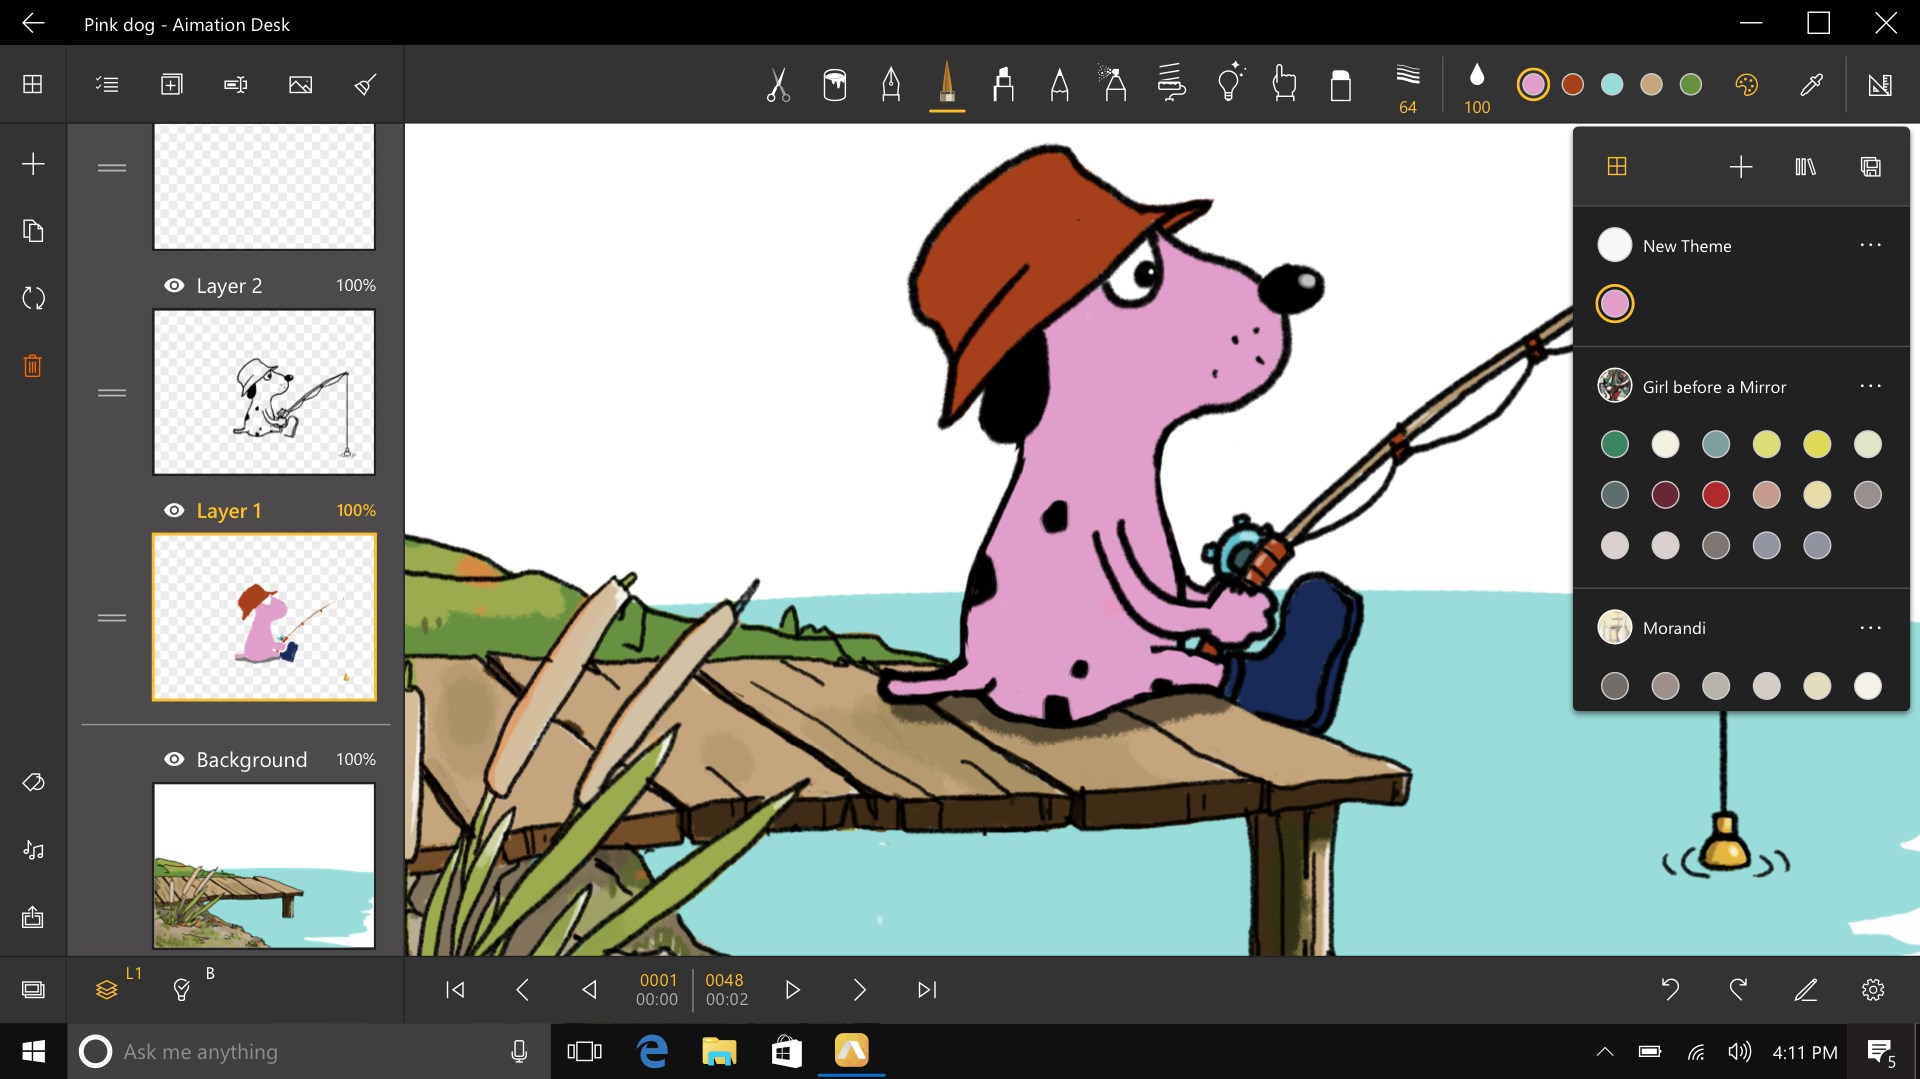Open the Eyedropper color picker

(1812, 84)
